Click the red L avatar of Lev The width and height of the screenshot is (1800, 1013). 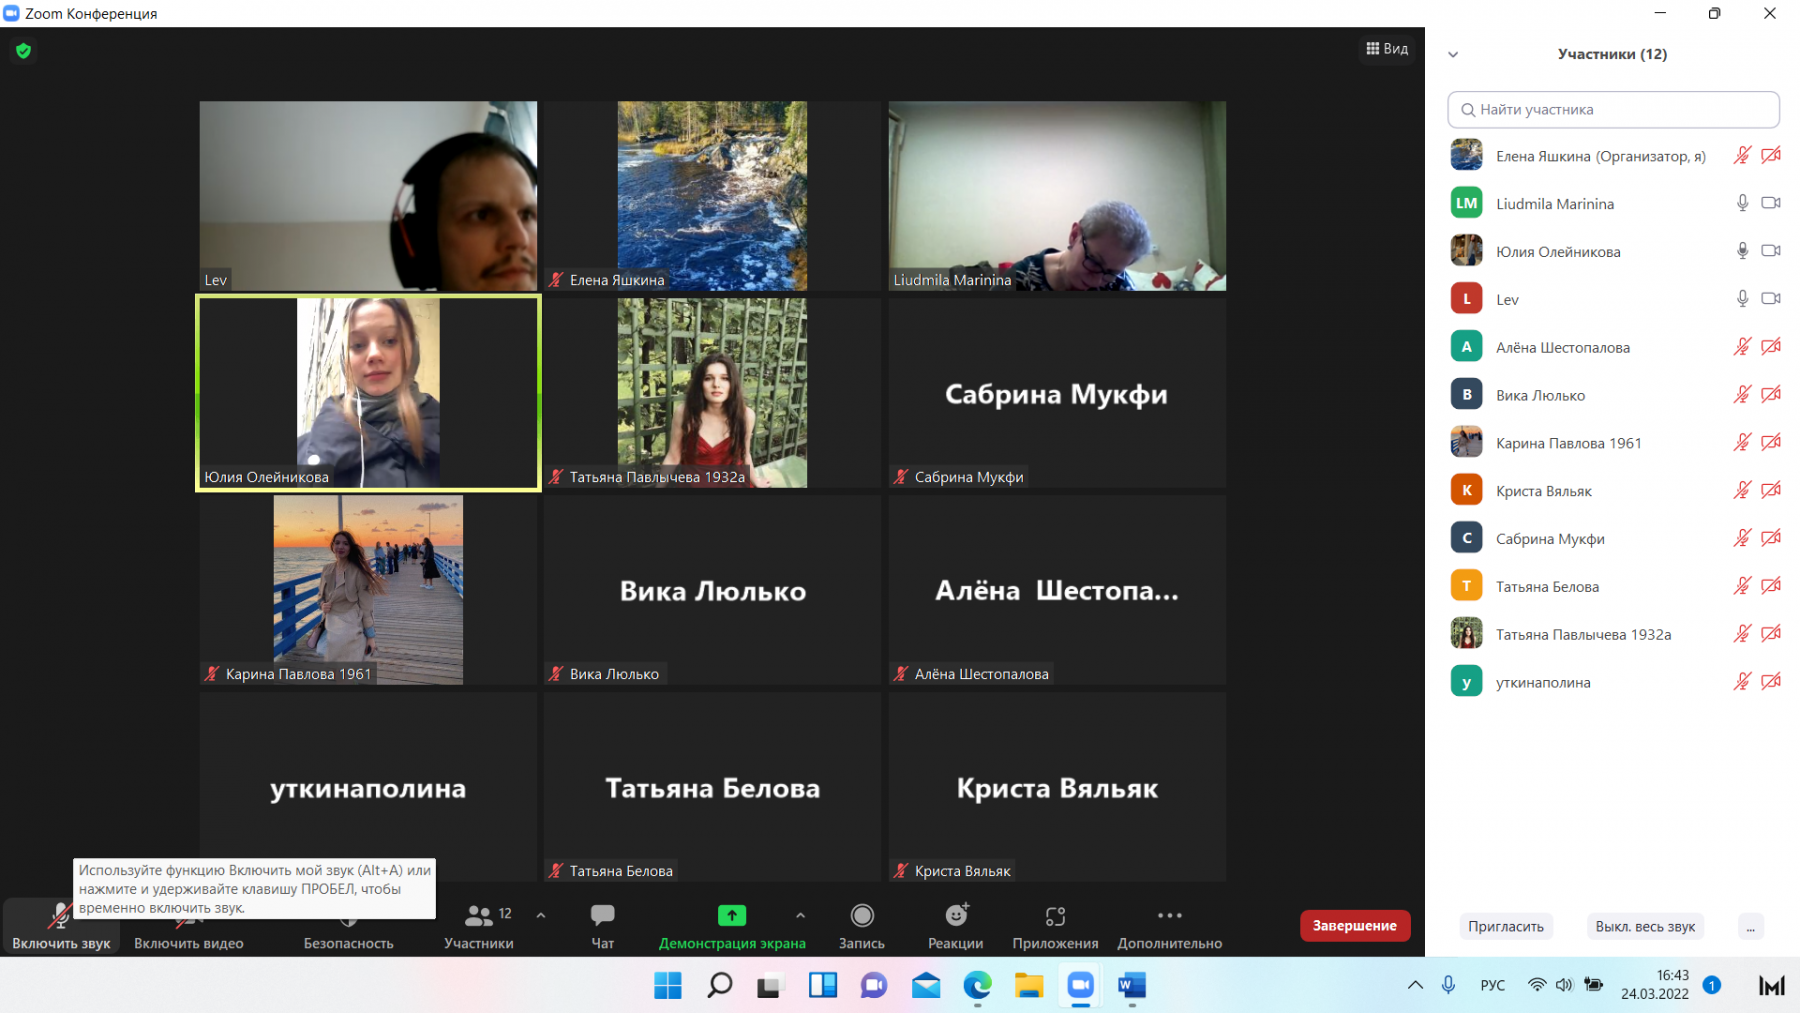1466,299
